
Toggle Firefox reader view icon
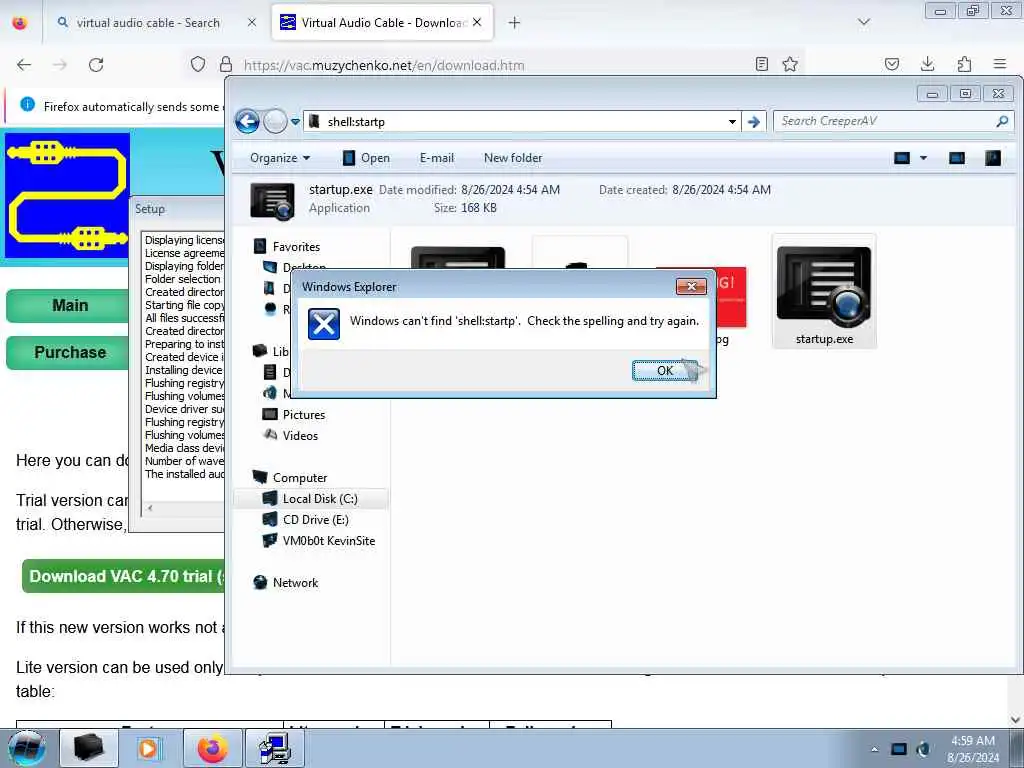[x=761, y=64]
